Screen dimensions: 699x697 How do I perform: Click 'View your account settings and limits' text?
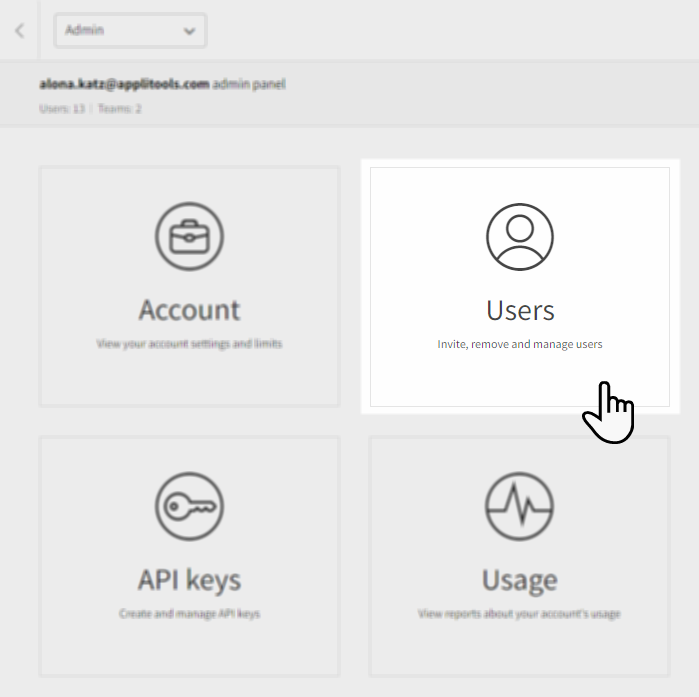[189, 344]
